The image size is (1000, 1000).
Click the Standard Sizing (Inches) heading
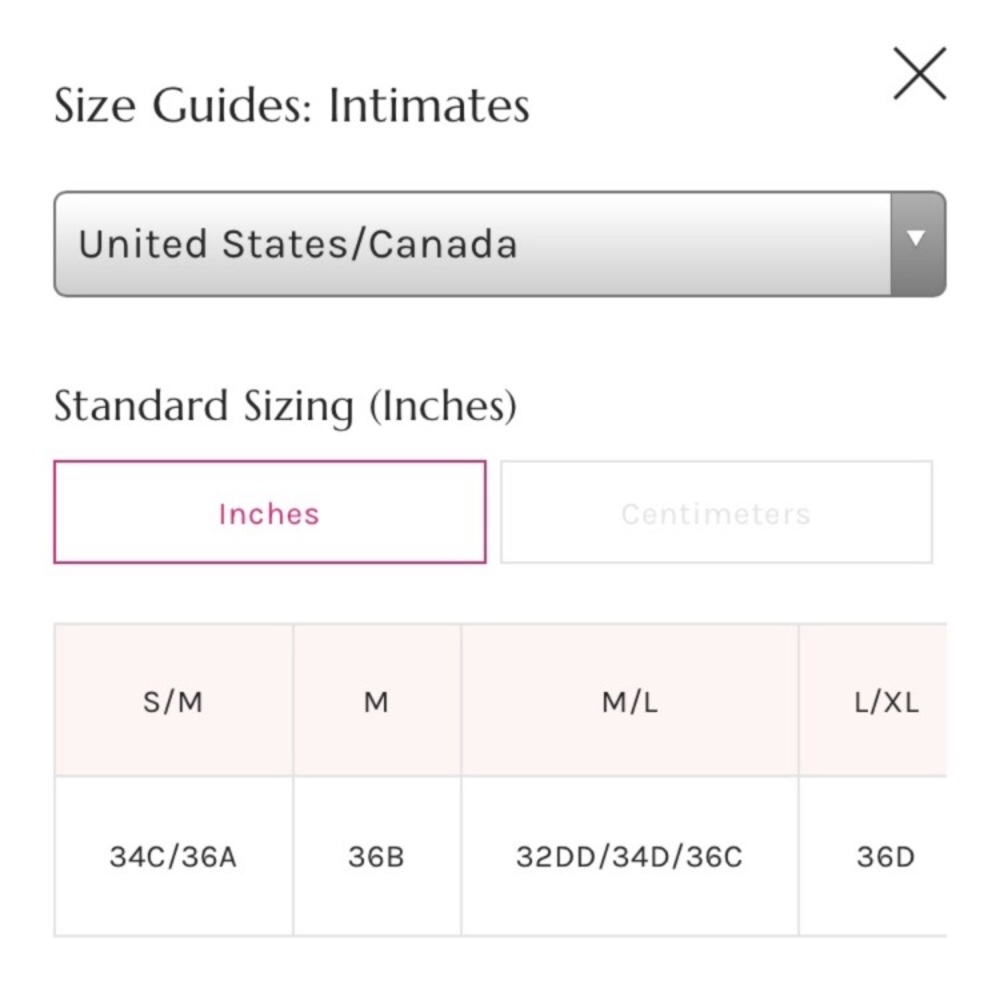point(285,407)
